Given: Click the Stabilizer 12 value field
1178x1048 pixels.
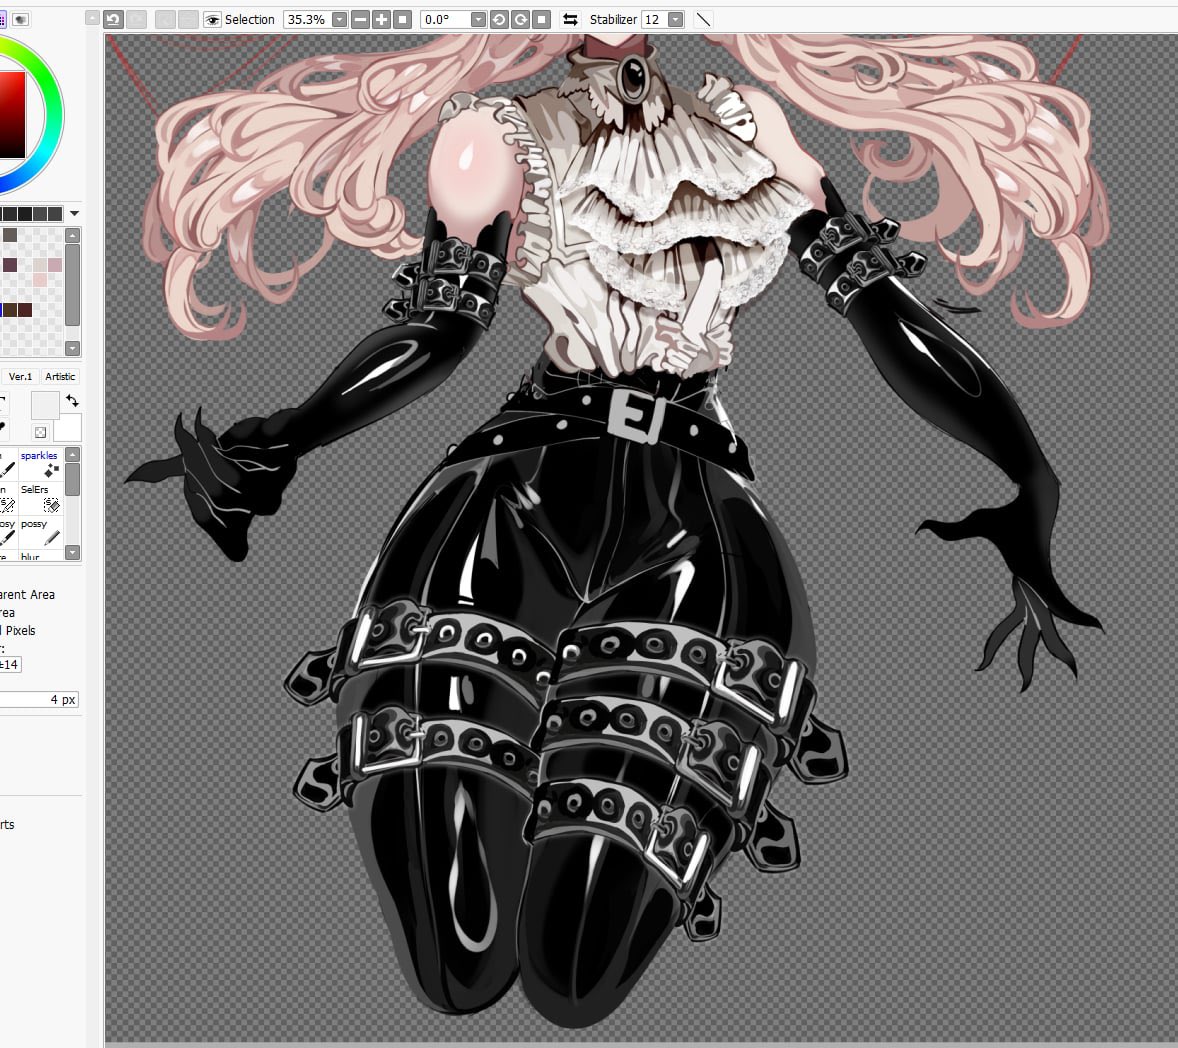Looking at the screenshot, I should click(x=654, y=20).
